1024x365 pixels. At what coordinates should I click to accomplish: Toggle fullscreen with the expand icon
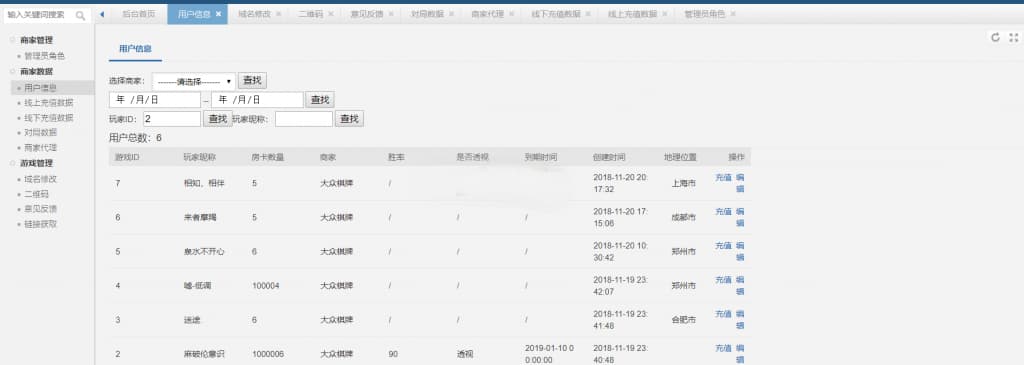(x=1014, y=37)
